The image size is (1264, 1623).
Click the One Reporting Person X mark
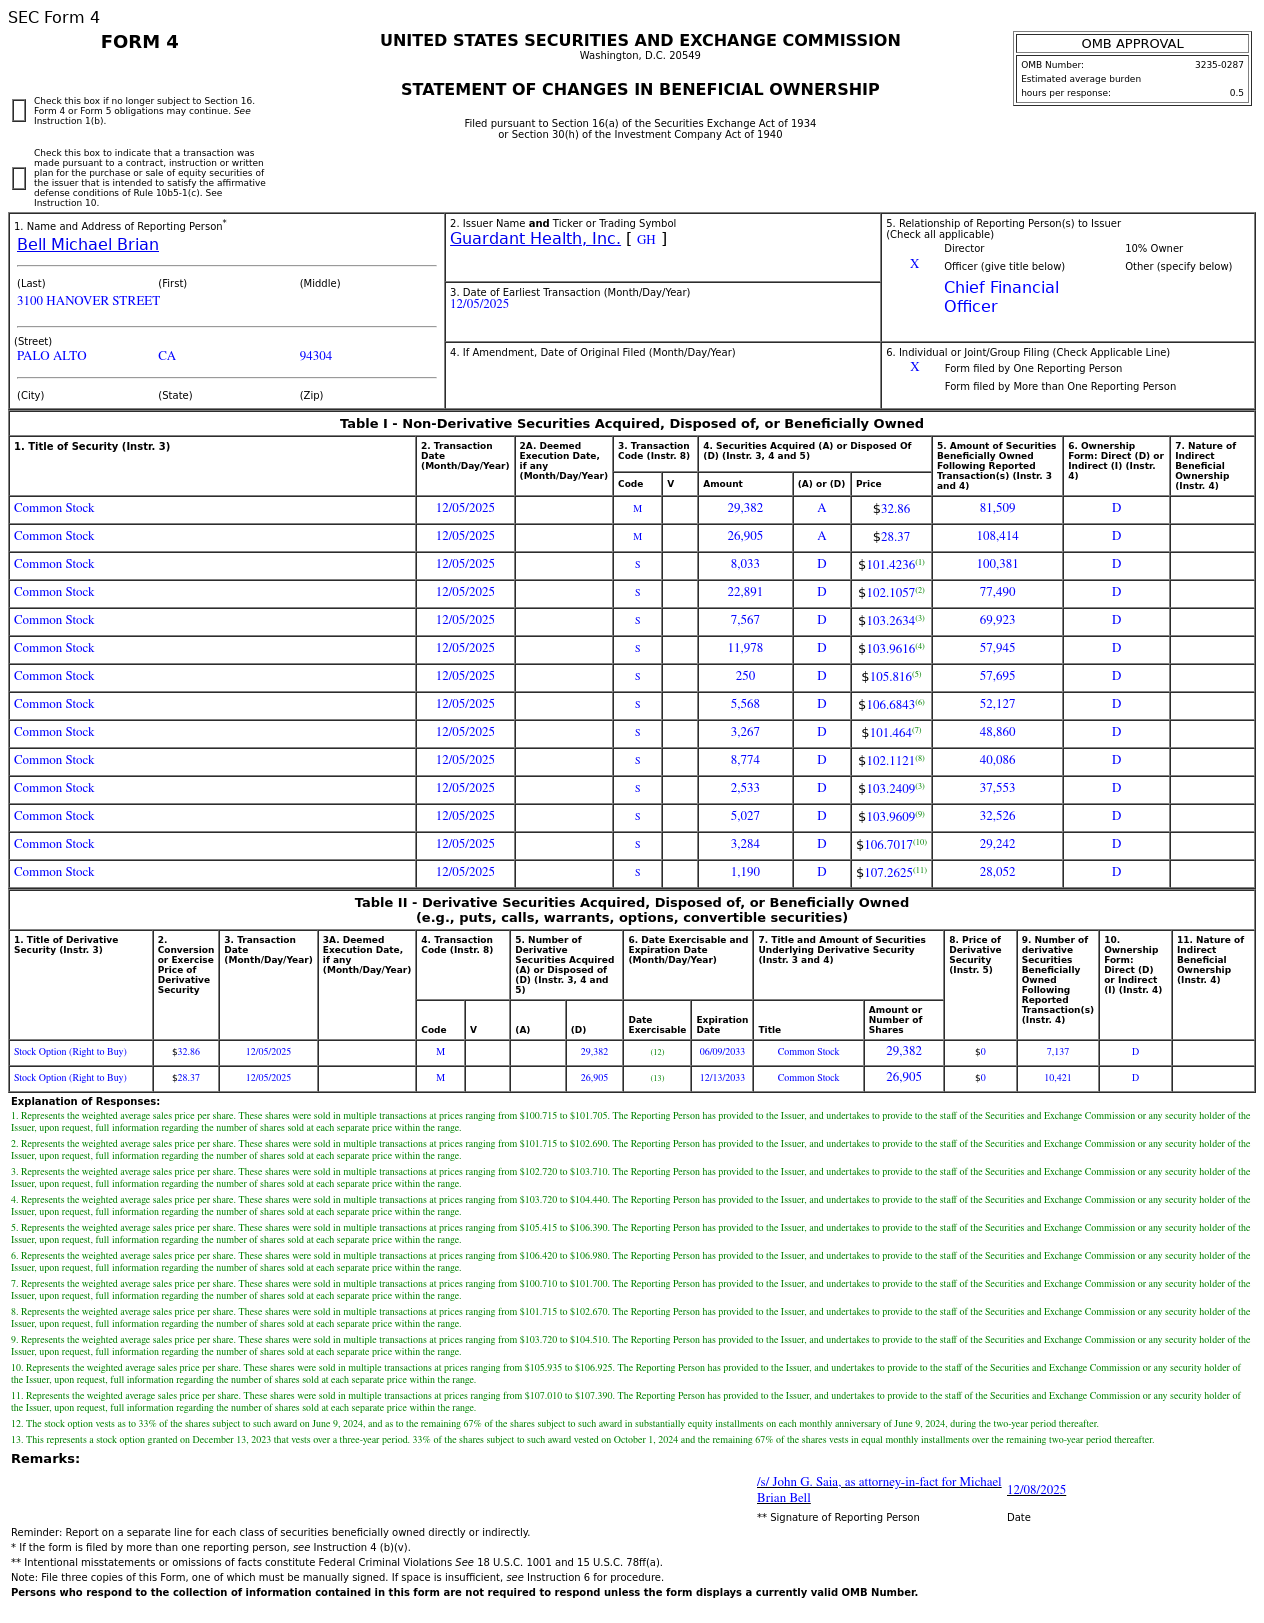[x=914, y=368]
